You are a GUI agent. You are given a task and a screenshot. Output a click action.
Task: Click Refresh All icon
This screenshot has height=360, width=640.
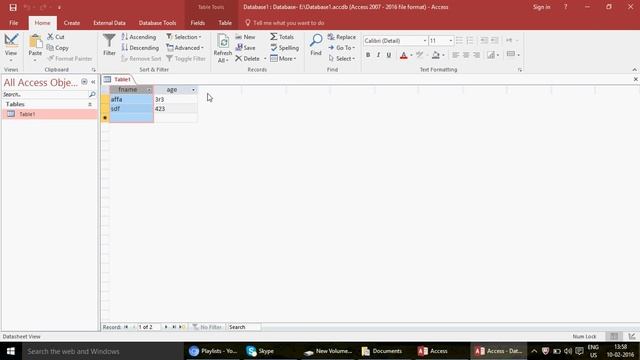point(223,42)
